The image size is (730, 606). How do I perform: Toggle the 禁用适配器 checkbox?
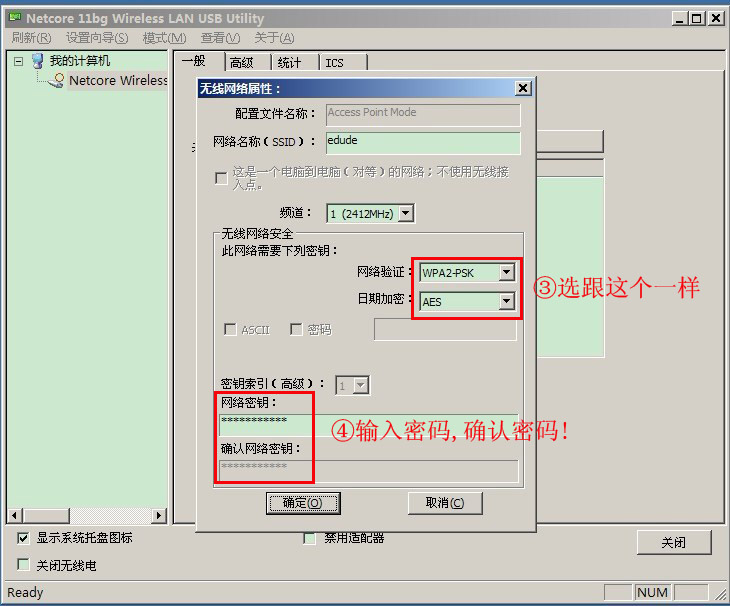pos(310,539)
